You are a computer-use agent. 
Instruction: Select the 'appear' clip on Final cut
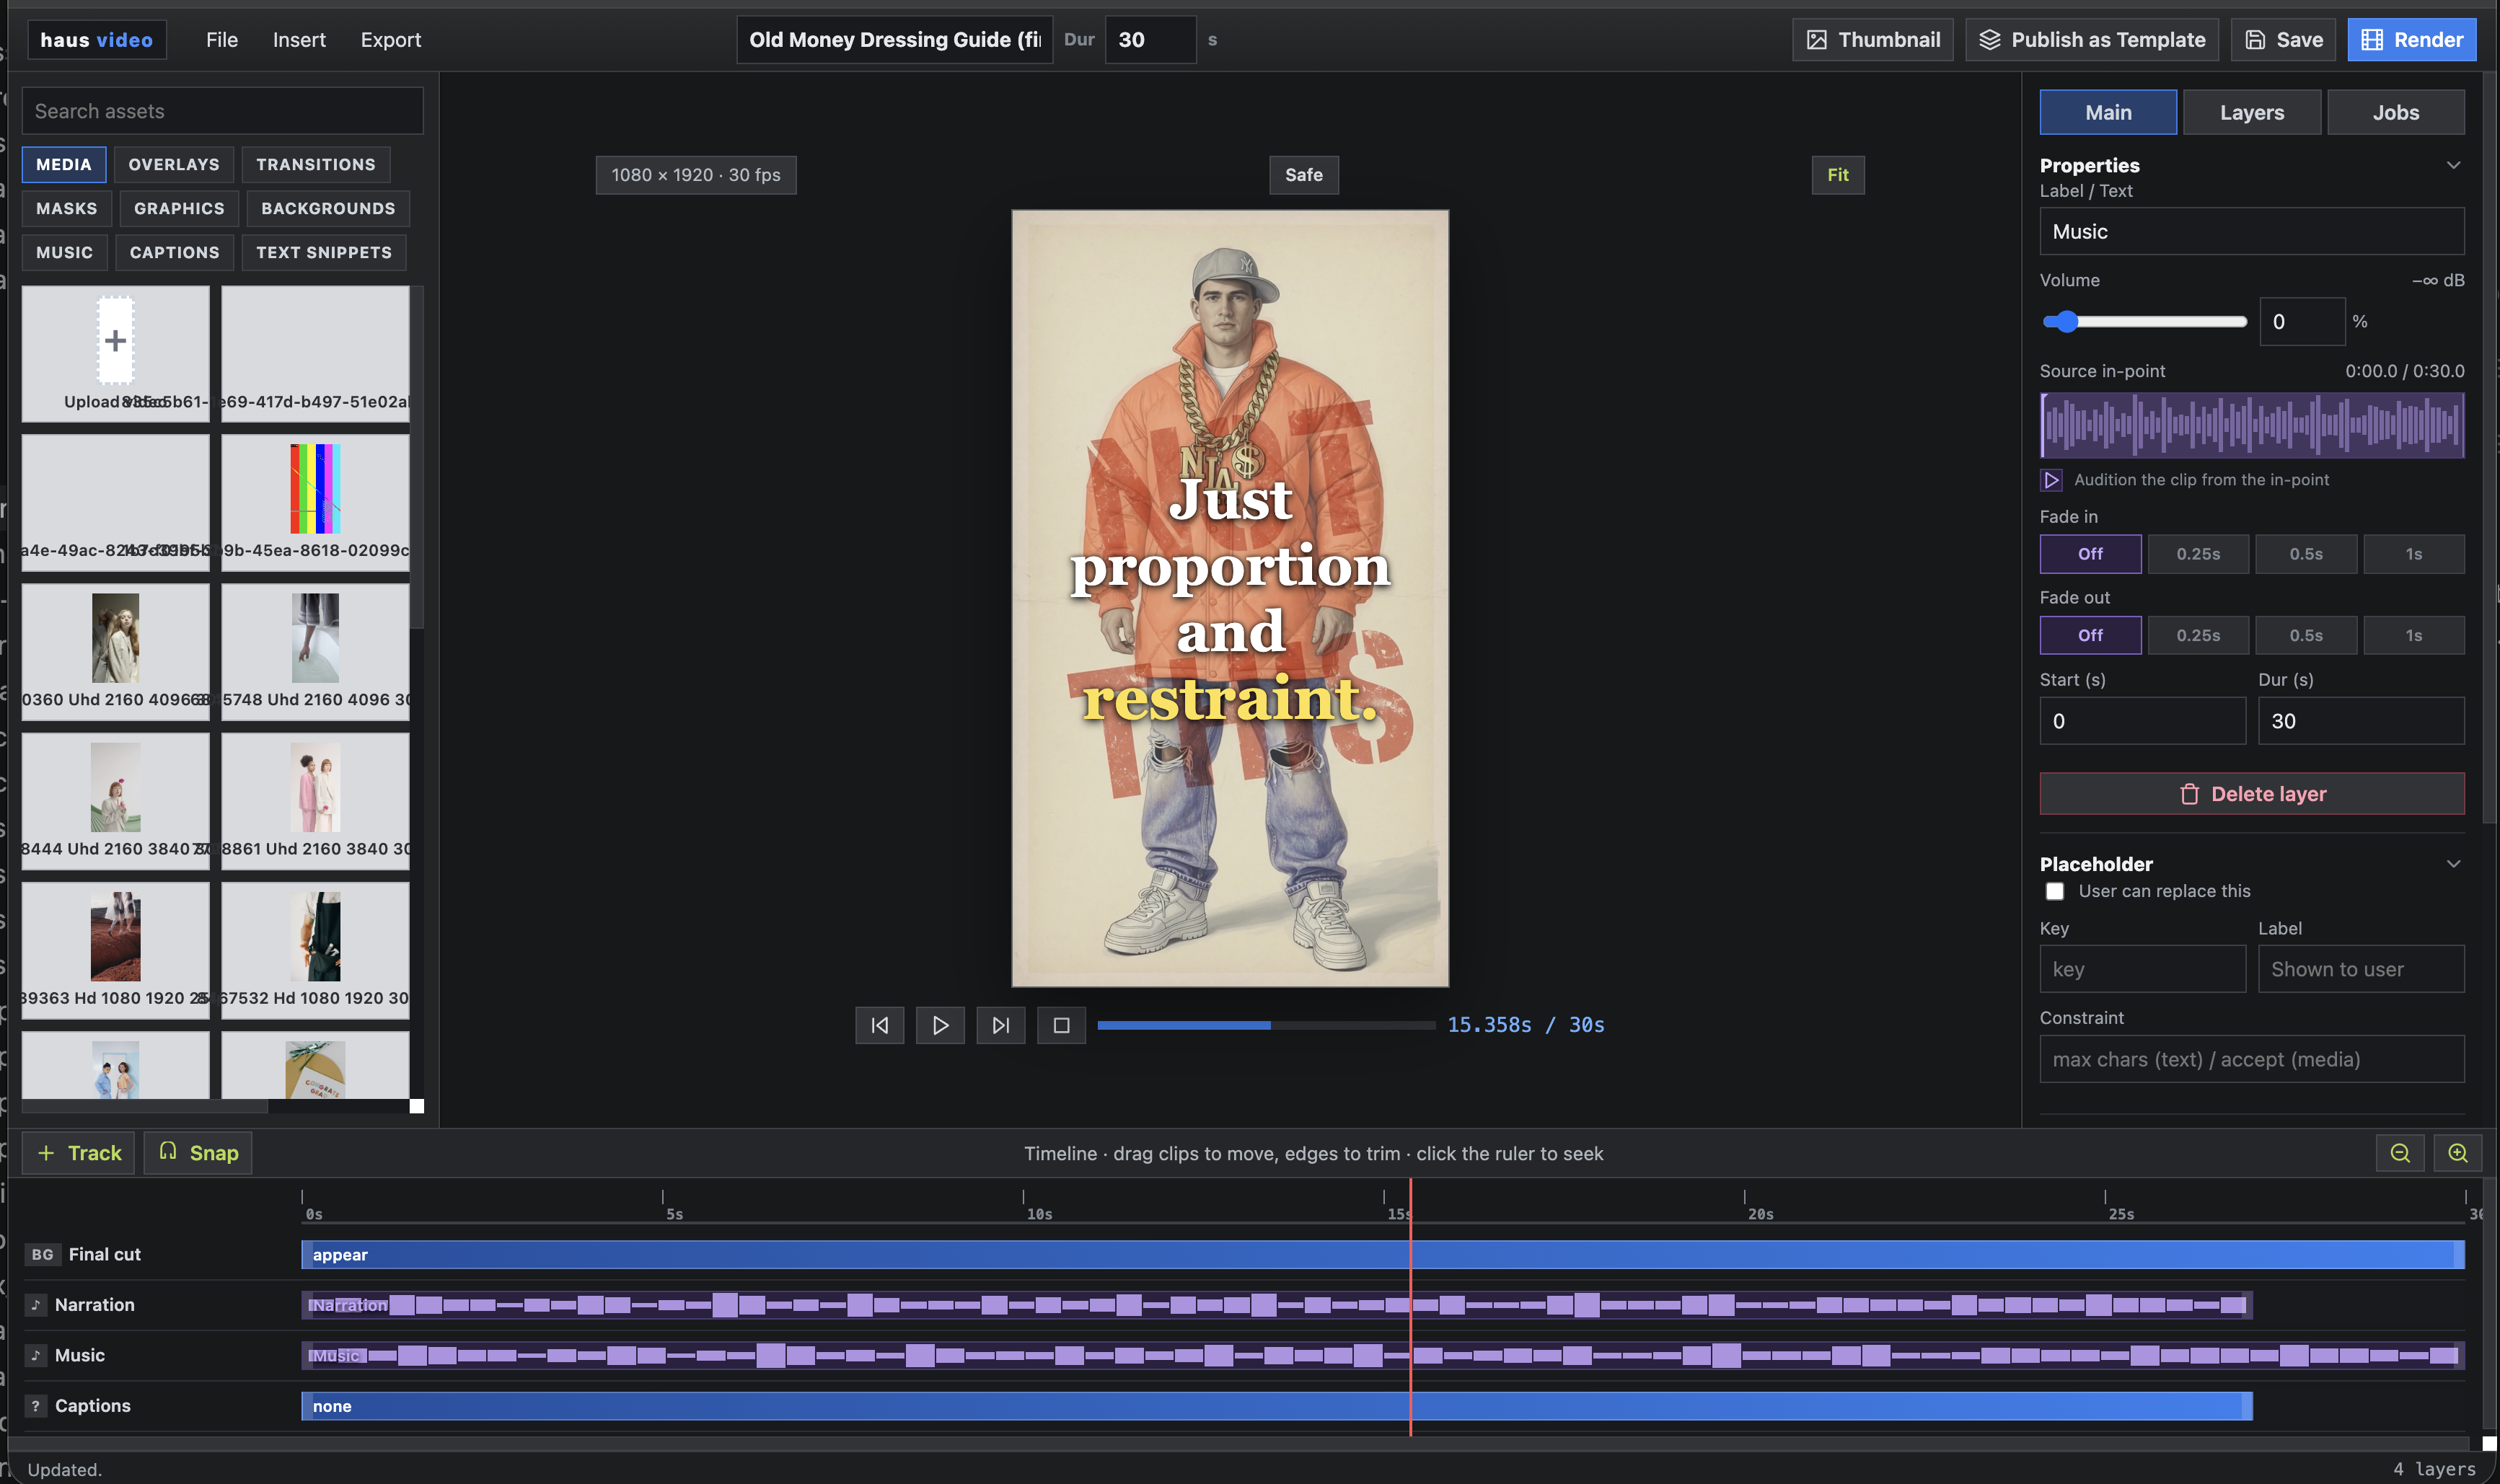pyautogui.click(x=1383, y=1254)
